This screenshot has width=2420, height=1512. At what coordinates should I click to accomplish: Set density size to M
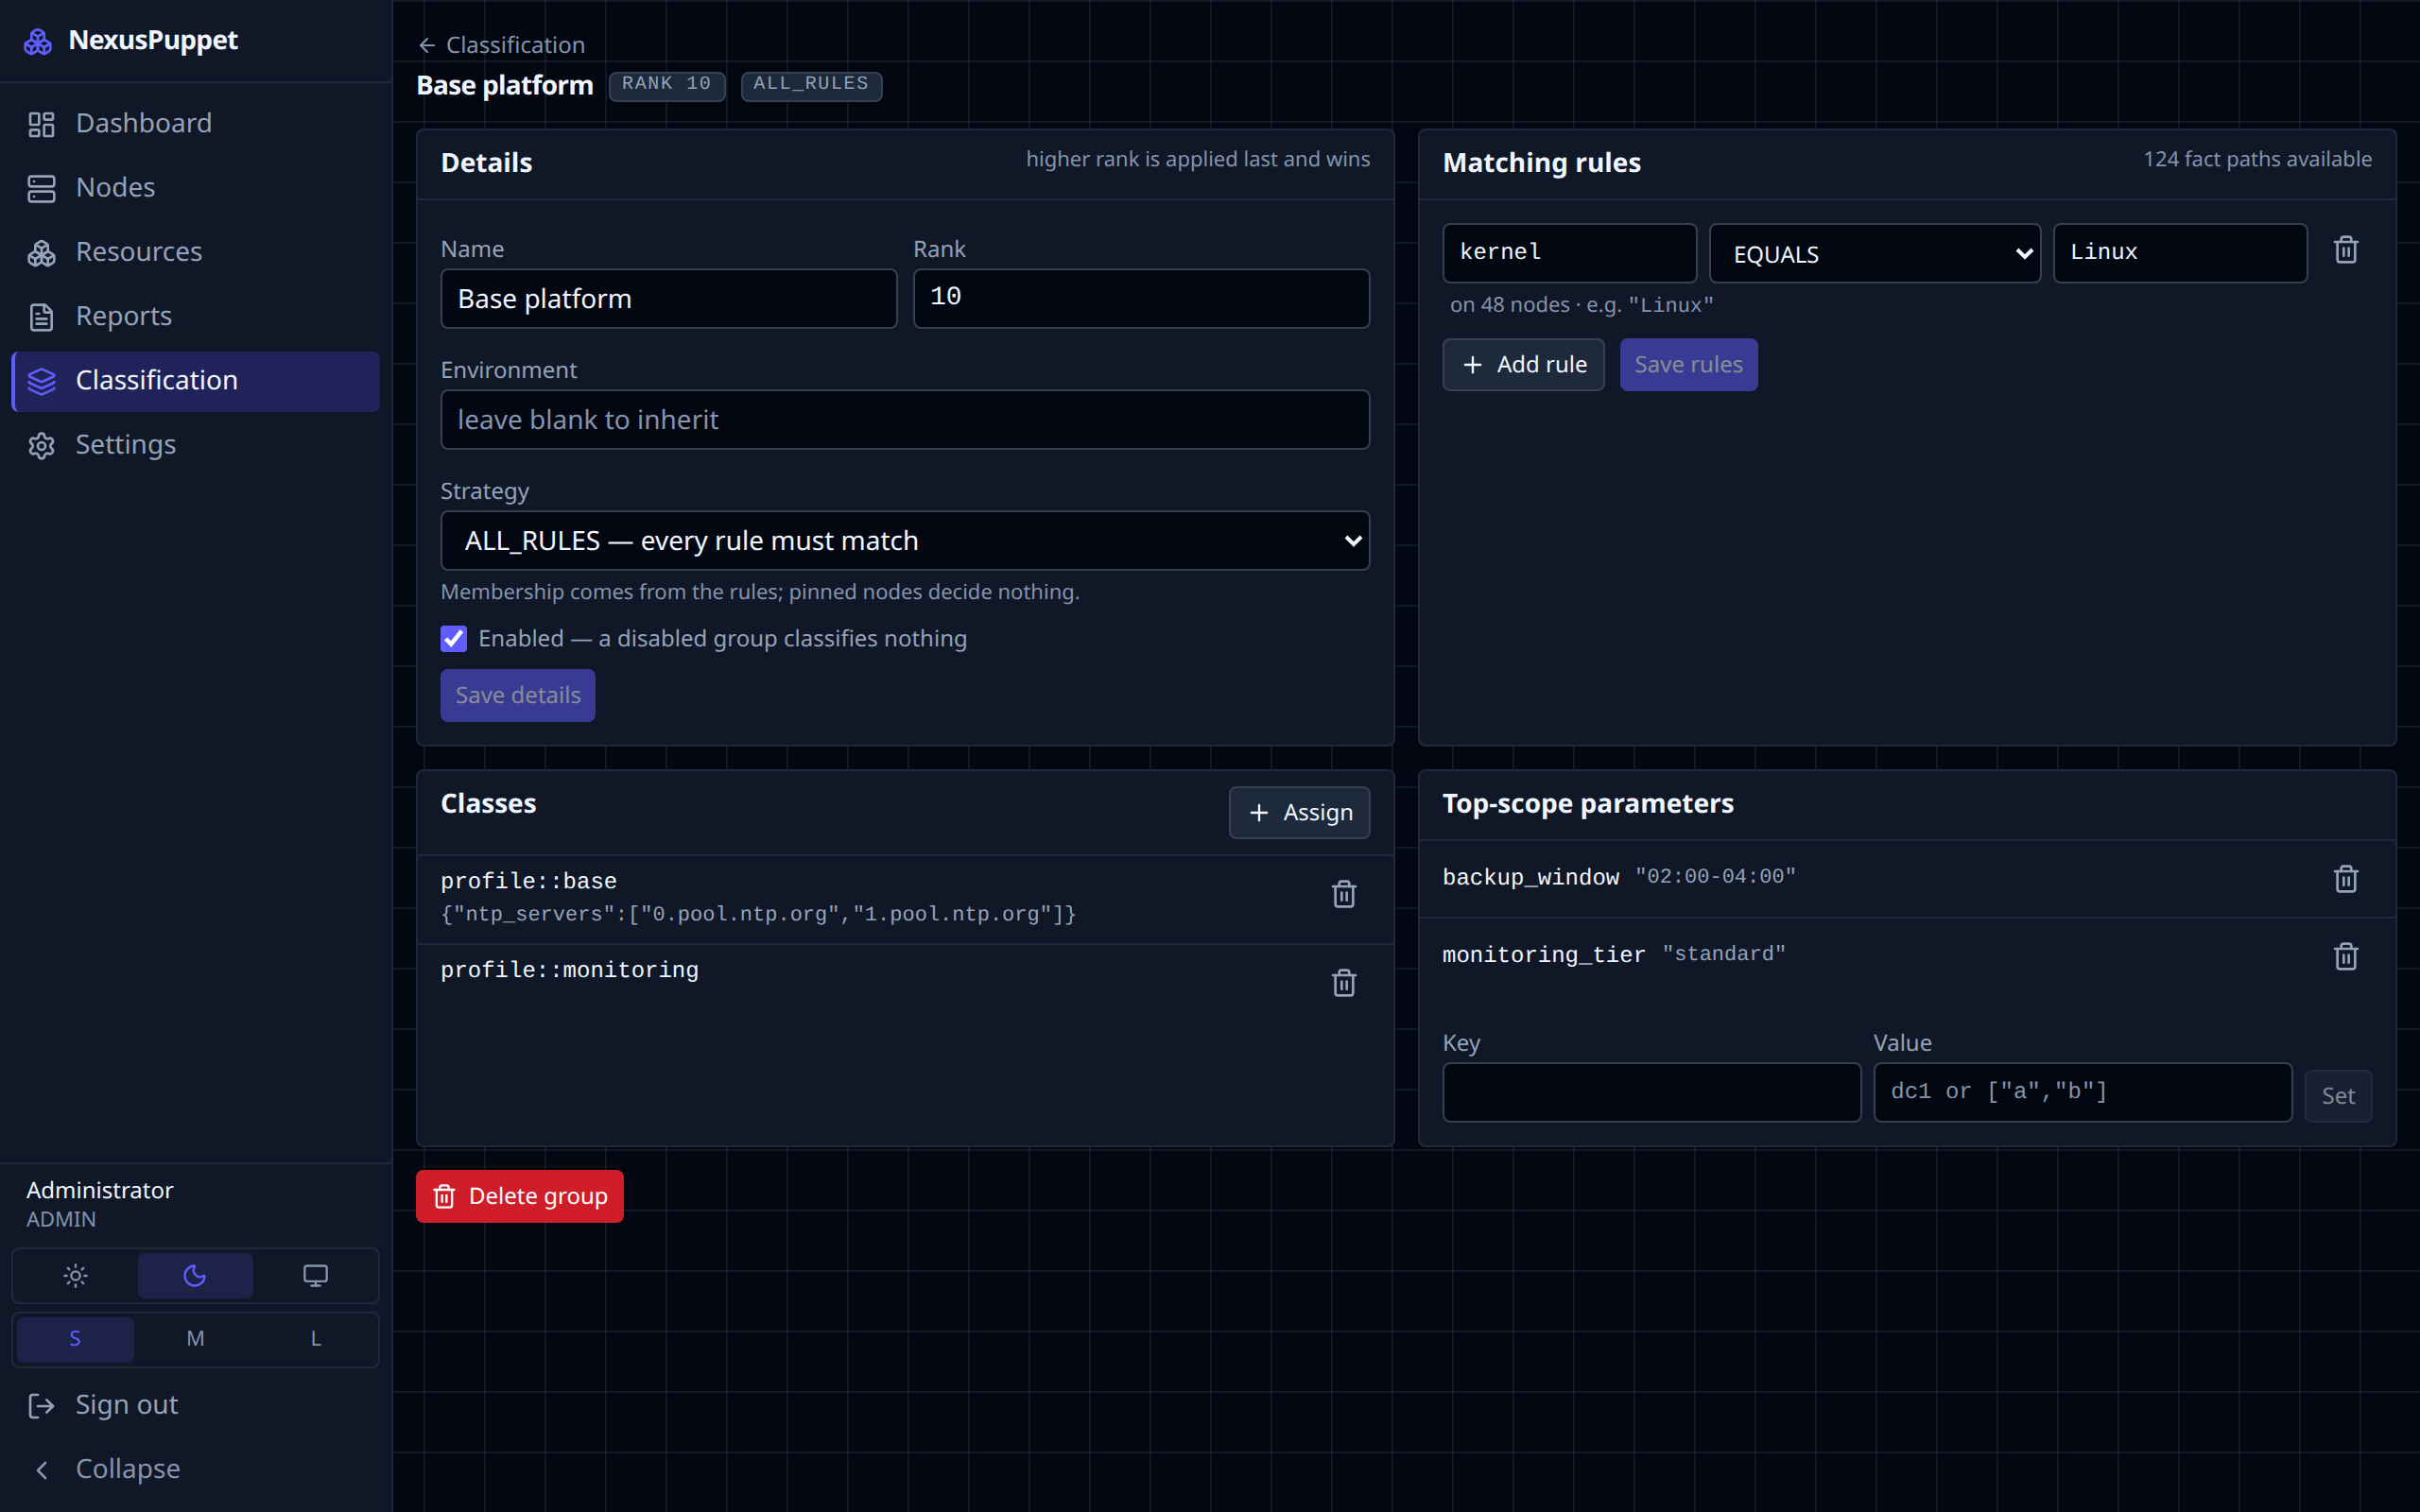pos(195,1339)
